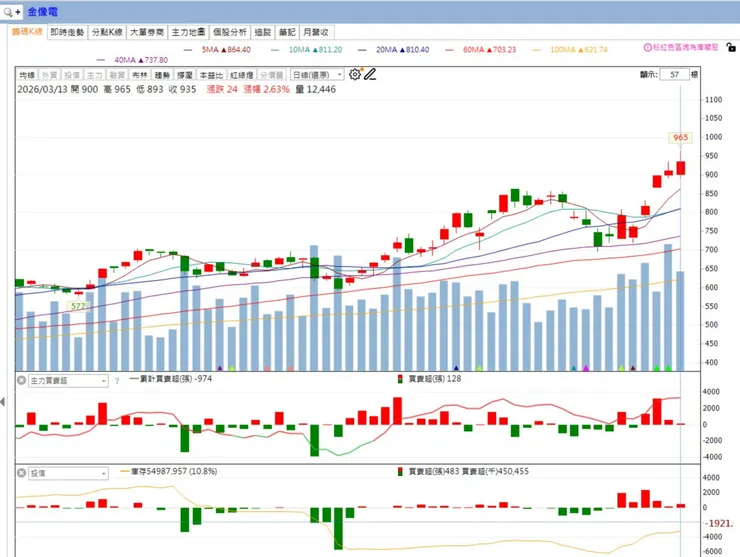Click the 顯示 bar count field showing 57
The height and width of the screenshot is (557, 740).
674,75
